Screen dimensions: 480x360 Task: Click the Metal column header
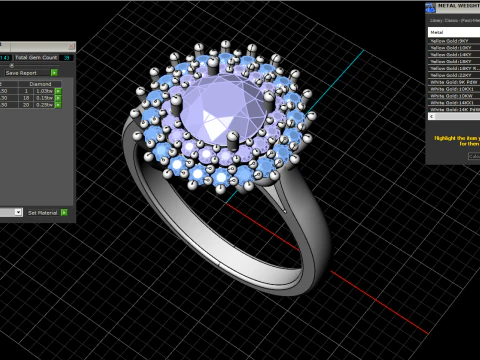454,32
